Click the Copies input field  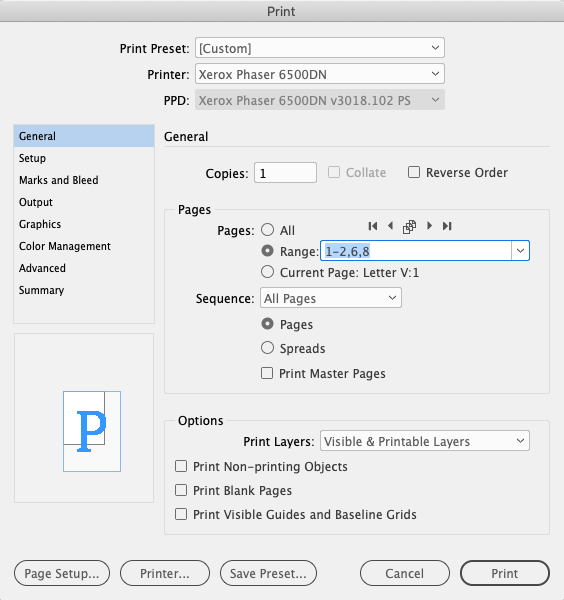[x=285, y=173]
